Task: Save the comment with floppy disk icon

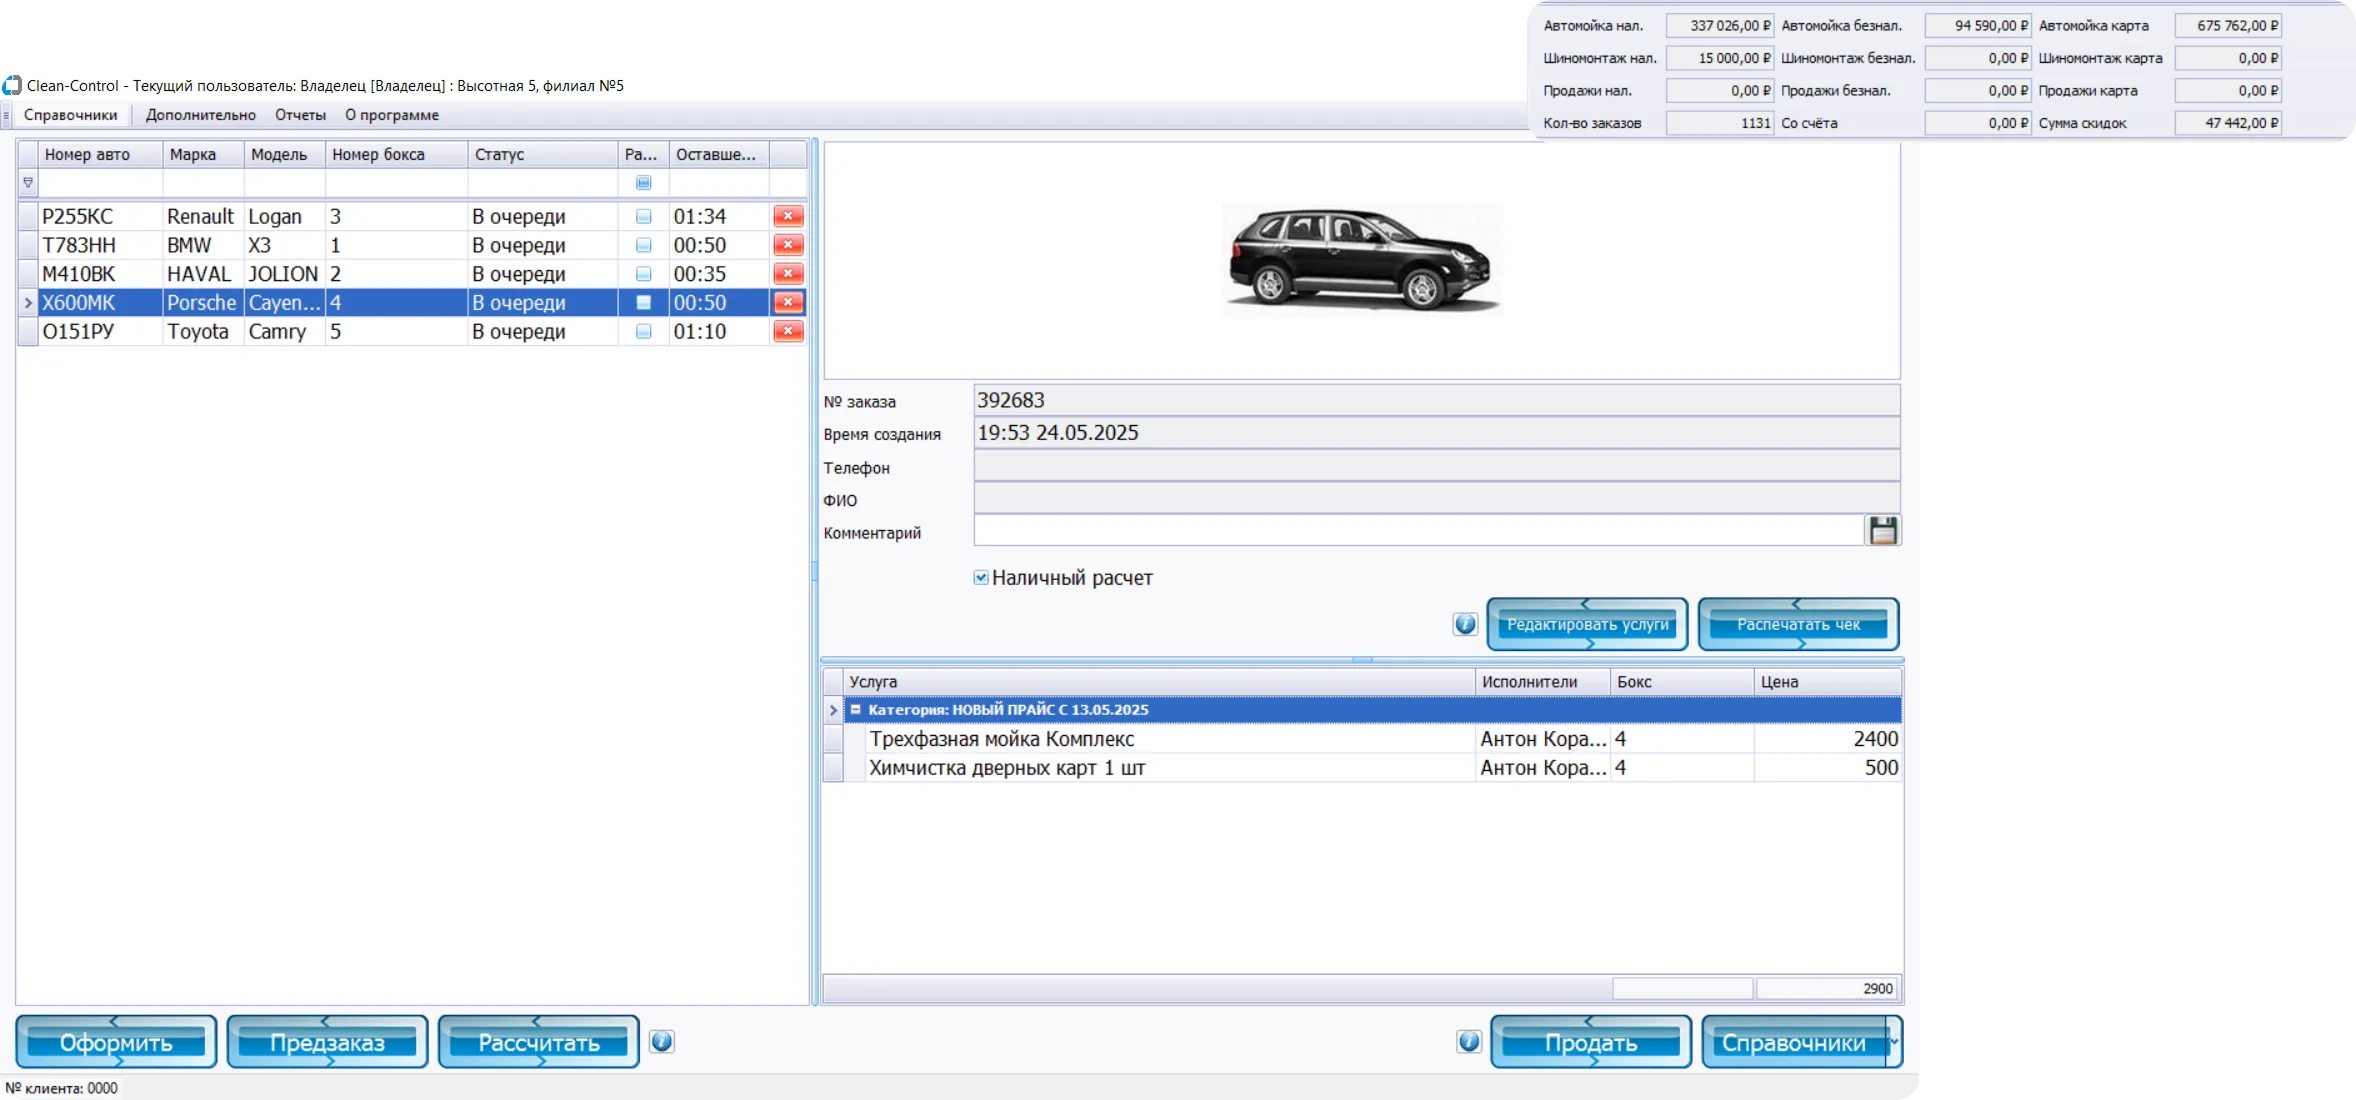Action: click(1883, 531)
